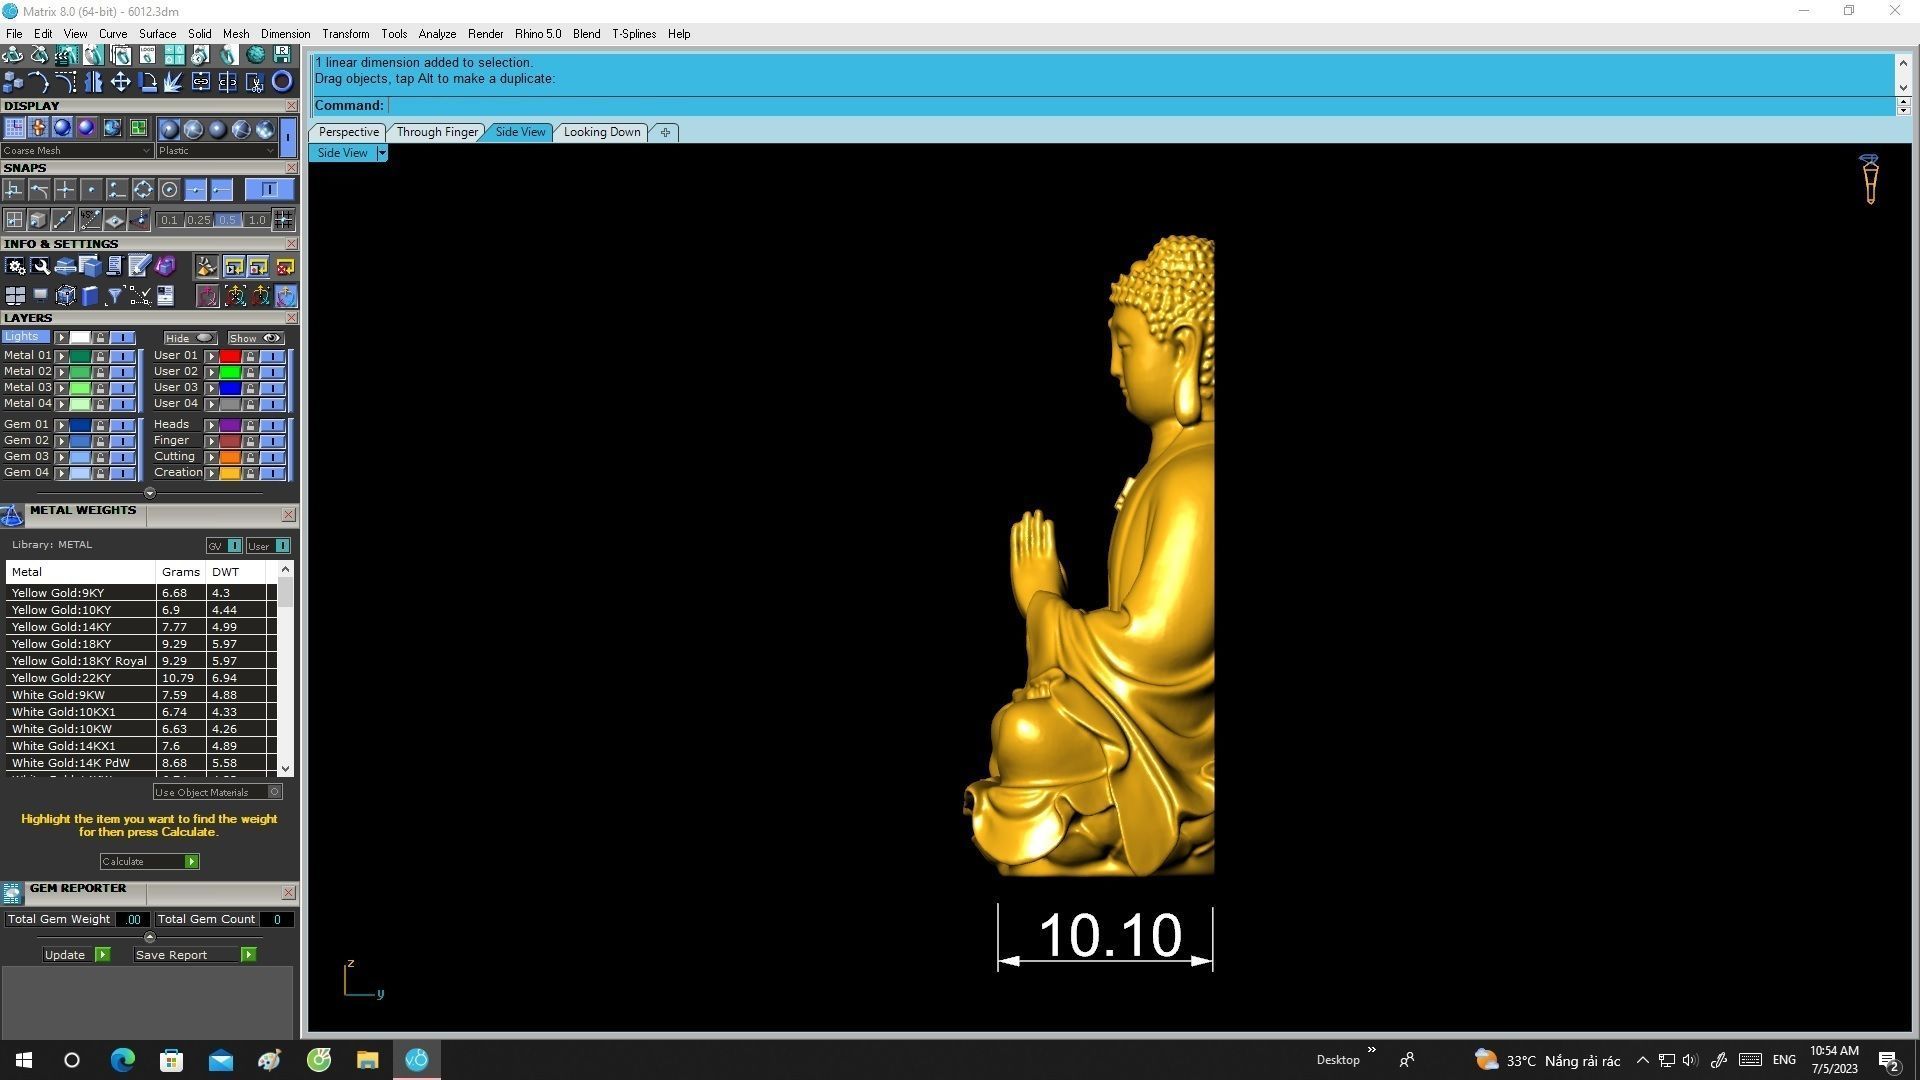Click the Torus ring tool icon
Viewport: 1920px width, 1080px height.
[x=282, y=82]
